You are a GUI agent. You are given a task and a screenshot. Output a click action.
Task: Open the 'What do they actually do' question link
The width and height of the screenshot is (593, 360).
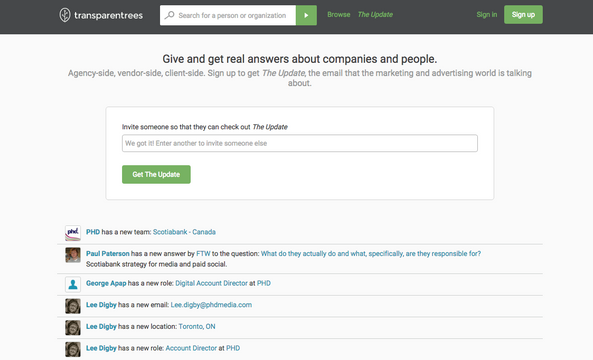(x=371, y=253)
